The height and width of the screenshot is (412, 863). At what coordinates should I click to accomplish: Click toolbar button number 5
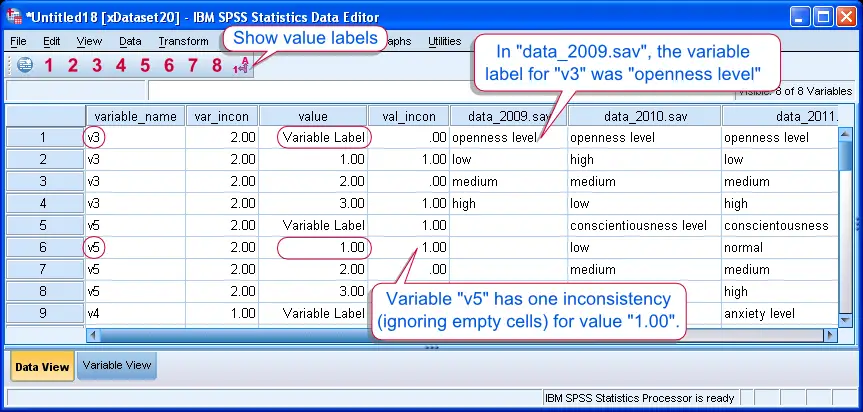point(145,66)
